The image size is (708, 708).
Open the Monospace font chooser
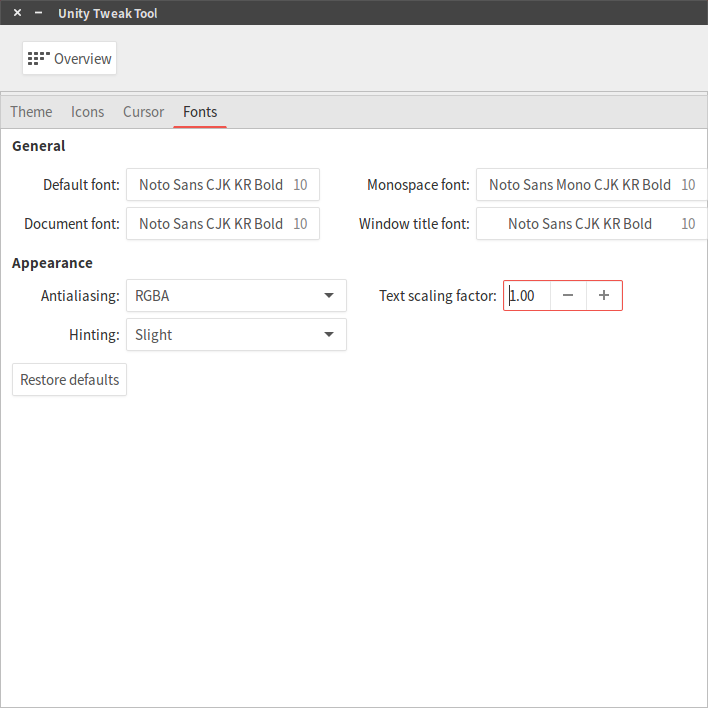pyautogui.click(x=592, y=185)
